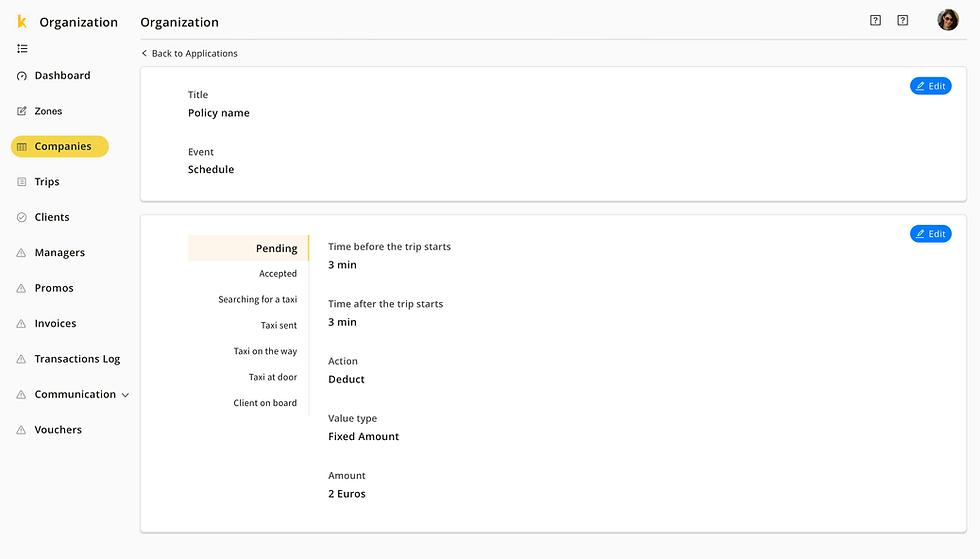Open the Invoices warning icon

click(x=22, y=324)
